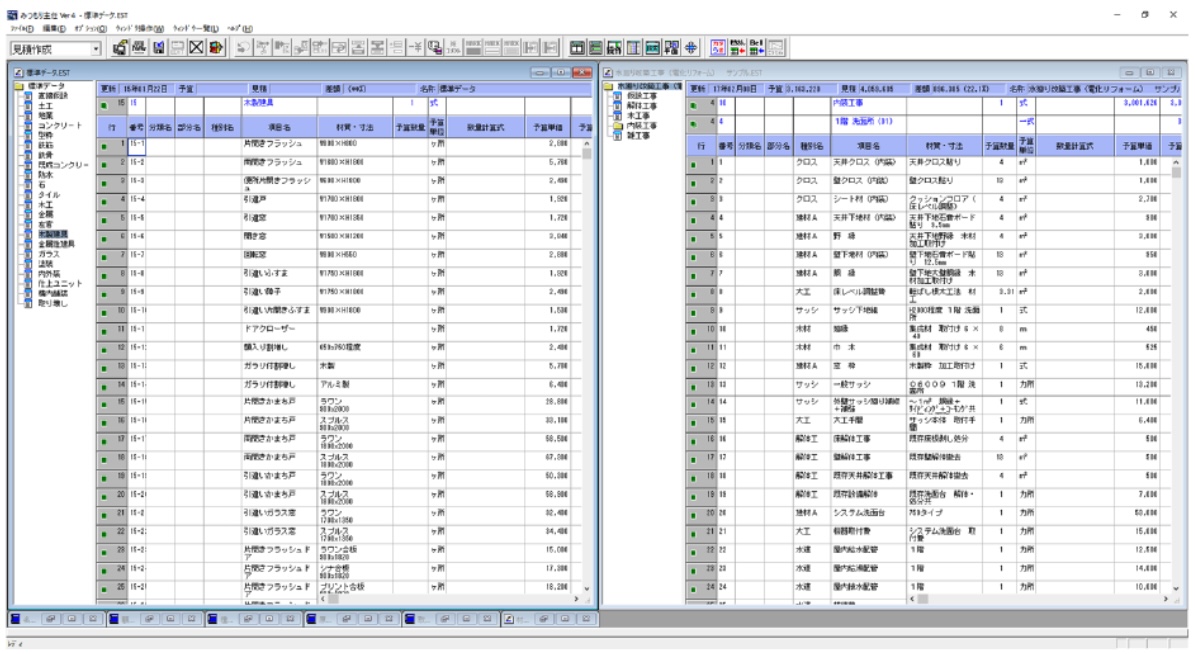Click green row marker for 天井クロス row
Viewport: 1195px width, 654px height.
tap(694, 164)
